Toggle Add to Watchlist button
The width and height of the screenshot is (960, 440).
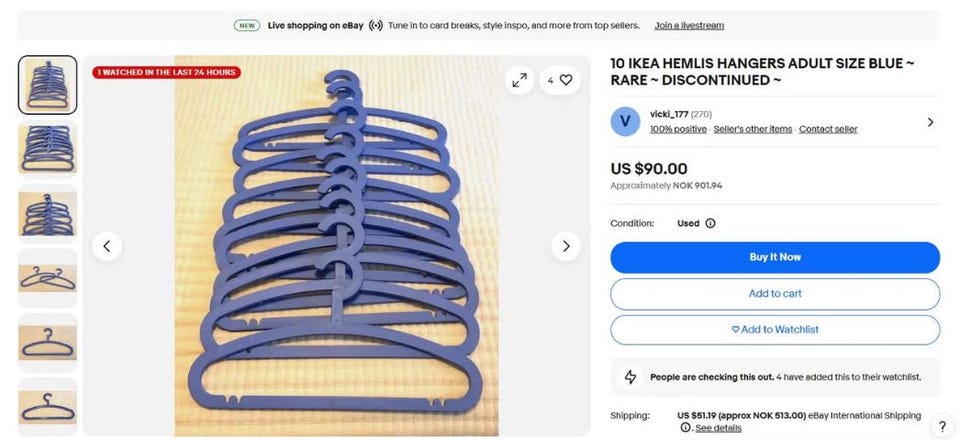pyautogui.click(x=774, y=330)
